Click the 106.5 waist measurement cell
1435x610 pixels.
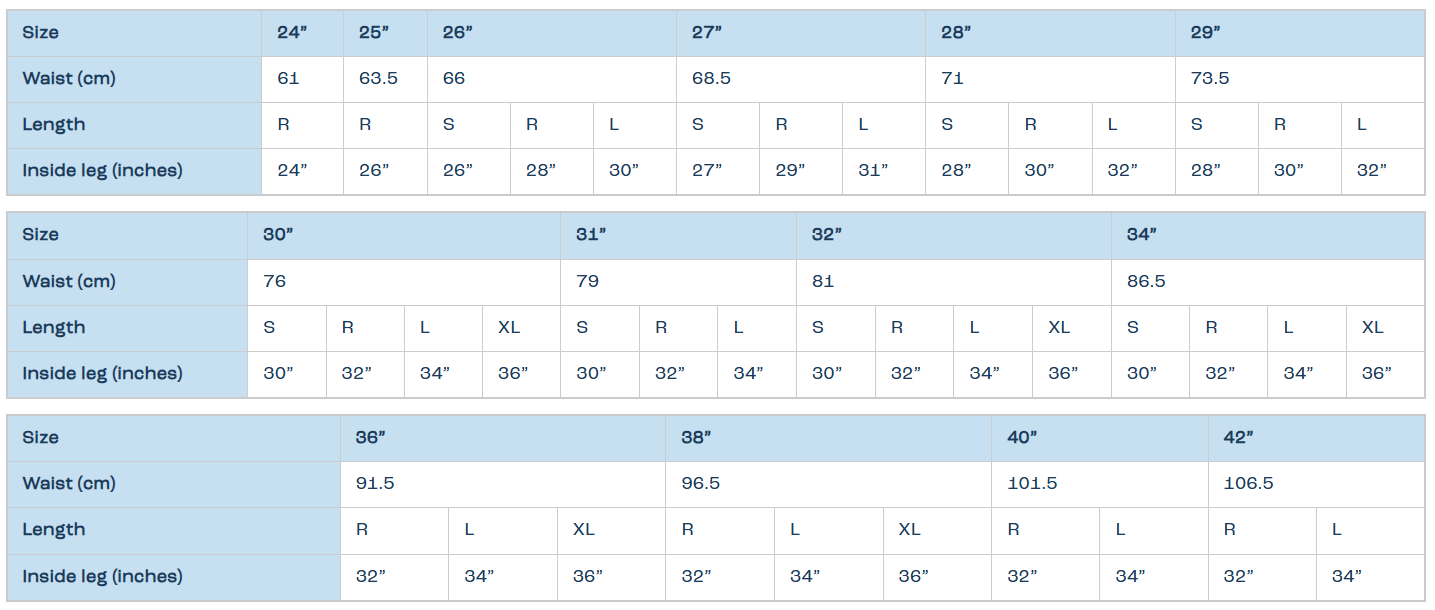pos(1249,483)
